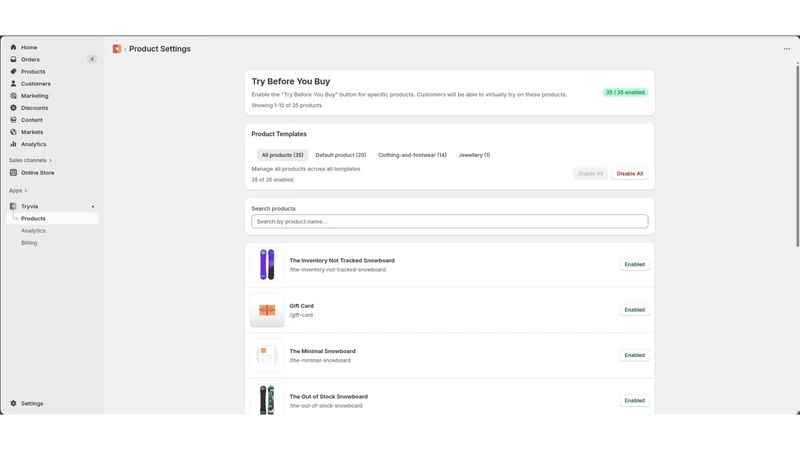Click the Tryvia app logo in breadcrumb
The image size is (800, 450).
(x=117, y=48)
